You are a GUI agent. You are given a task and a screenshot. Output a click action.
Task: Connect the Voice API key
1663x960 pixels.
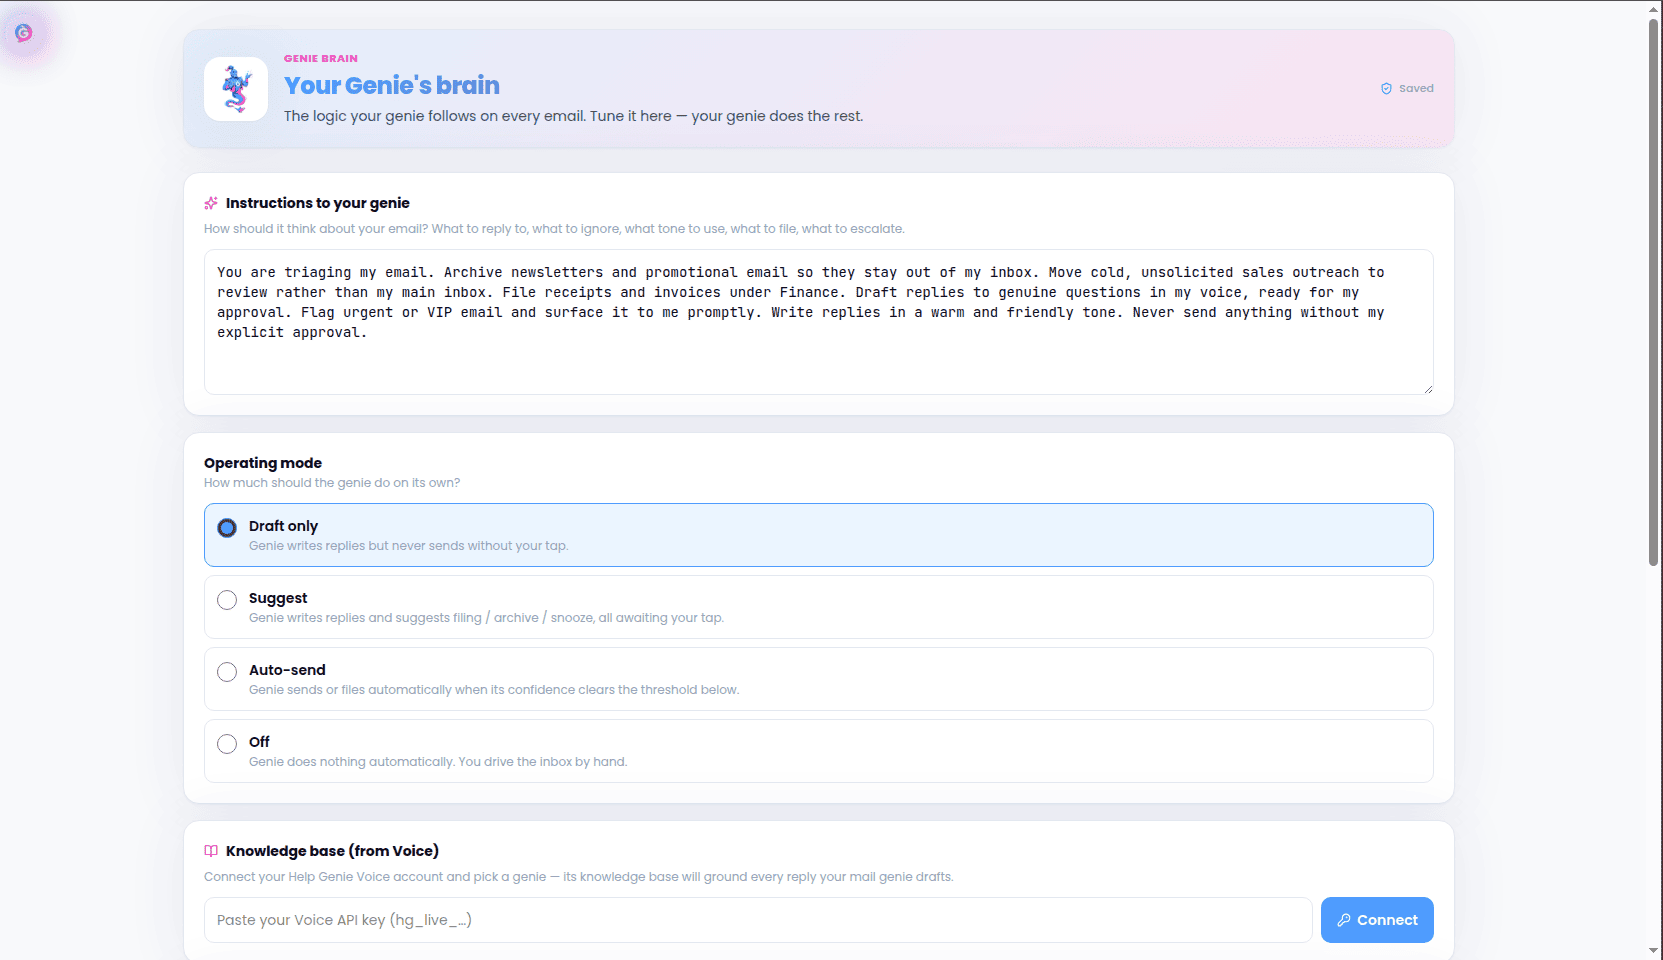[1377, 920]
